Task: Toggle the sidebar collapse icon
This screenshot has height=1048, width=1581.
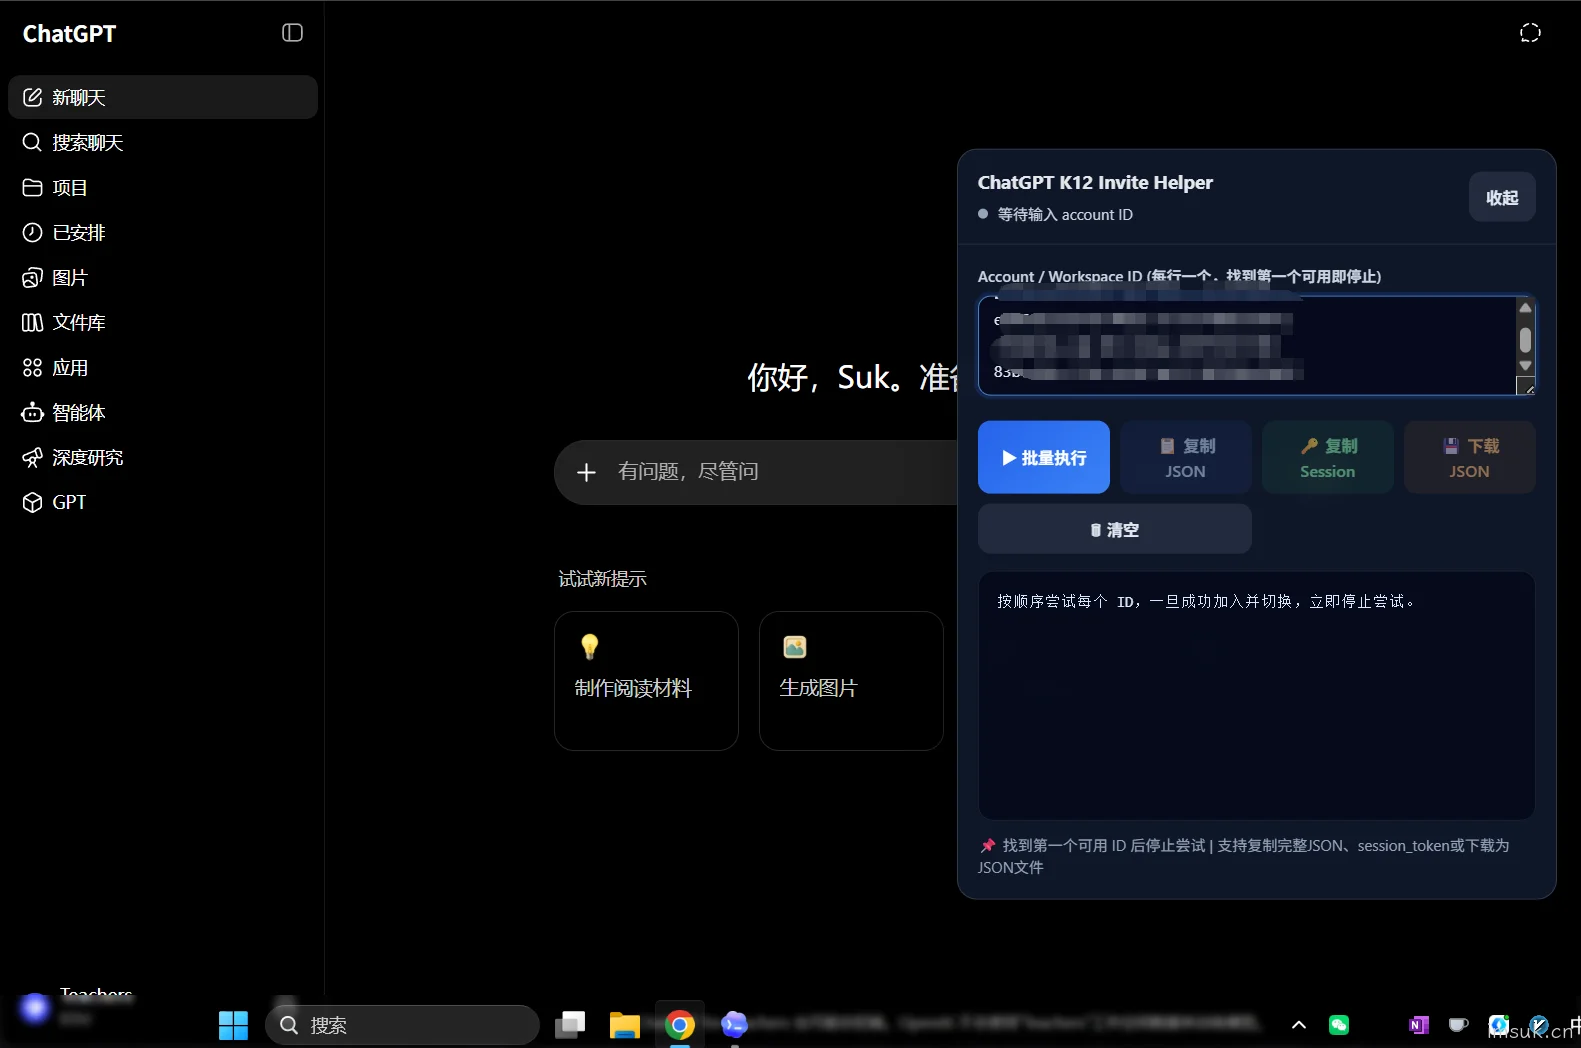Action: [x=292, y=33]
